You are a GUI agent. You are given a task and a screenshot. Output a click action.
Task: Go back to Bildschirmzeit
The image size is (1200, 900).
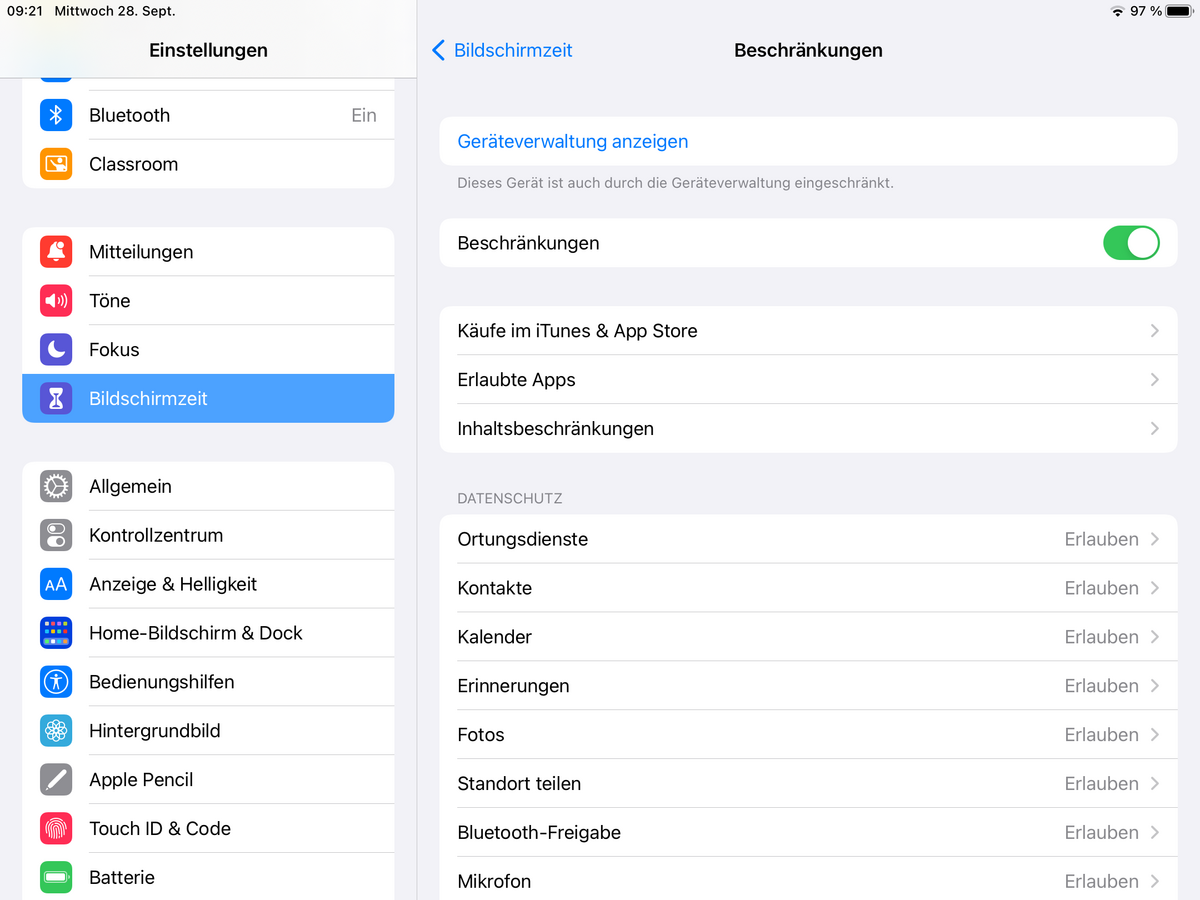(502, 50)
